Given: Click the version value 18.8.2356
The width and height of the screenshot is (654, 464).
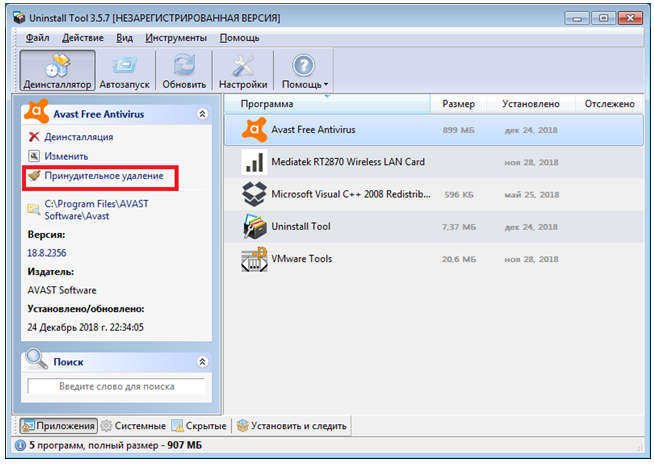Looking at the screenshot, I should click(47, 253).
